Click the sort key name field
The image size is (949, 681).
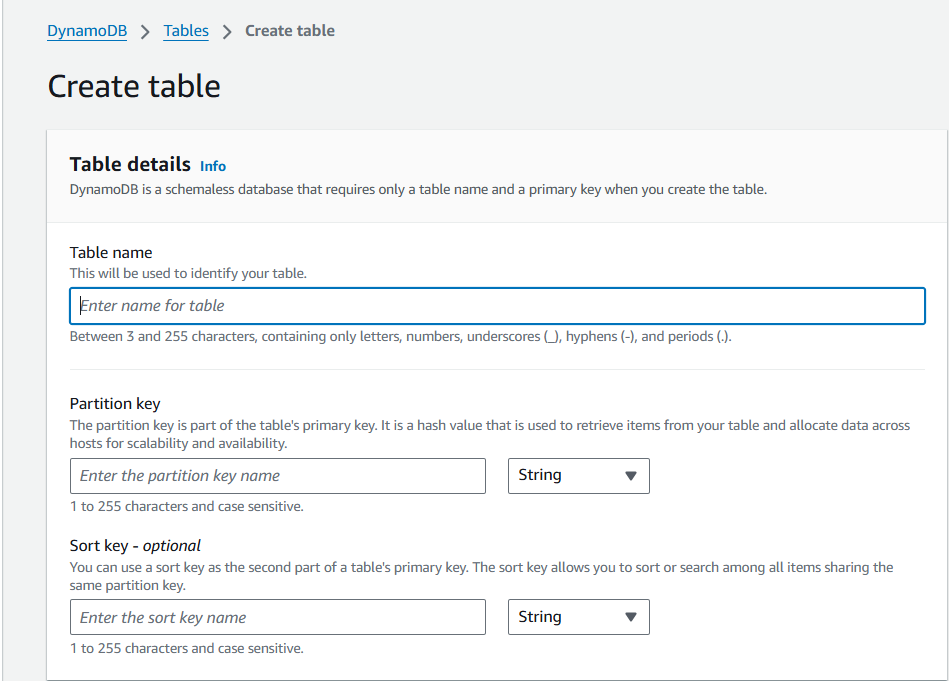click(277, 618)
